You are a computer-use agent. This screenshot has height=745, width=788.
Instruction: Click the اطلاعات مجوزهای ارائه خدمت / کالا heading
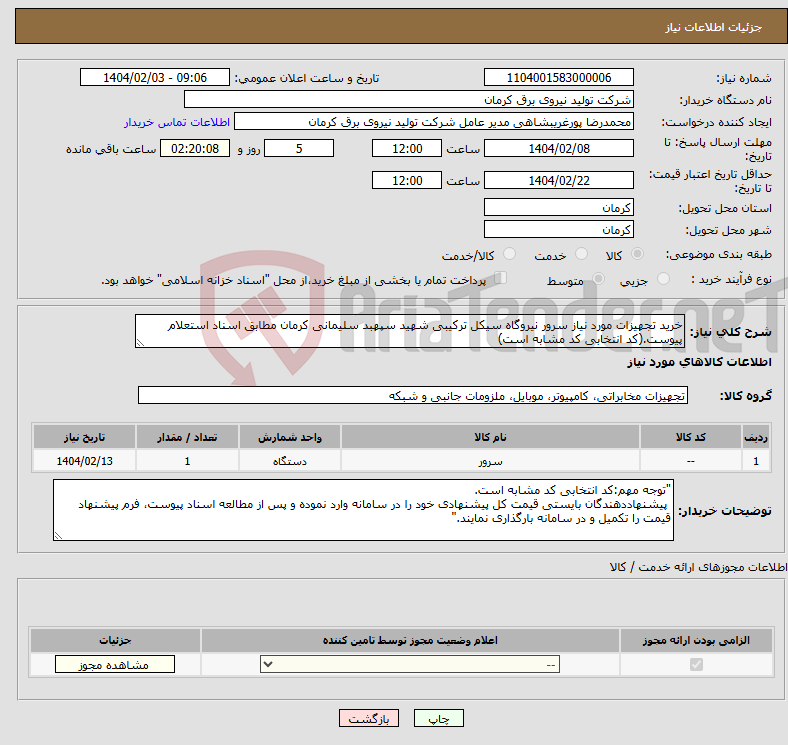tap(699, 567)
